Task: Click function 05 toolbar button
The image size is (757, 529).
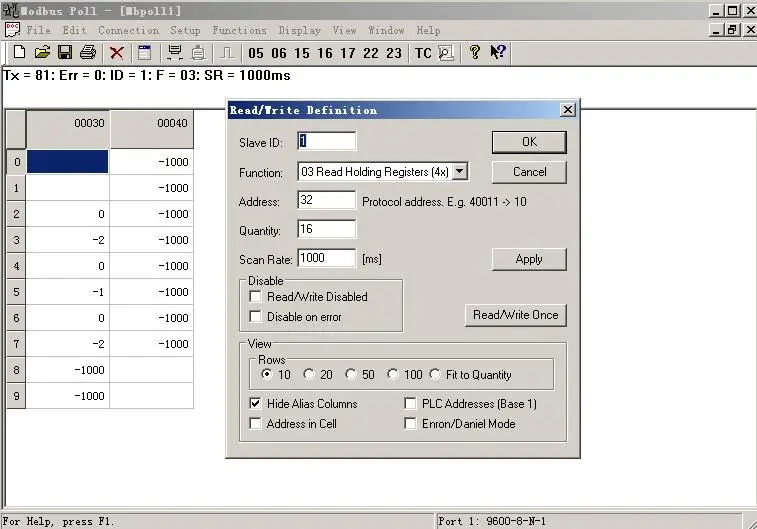Action: click(256, 53)
